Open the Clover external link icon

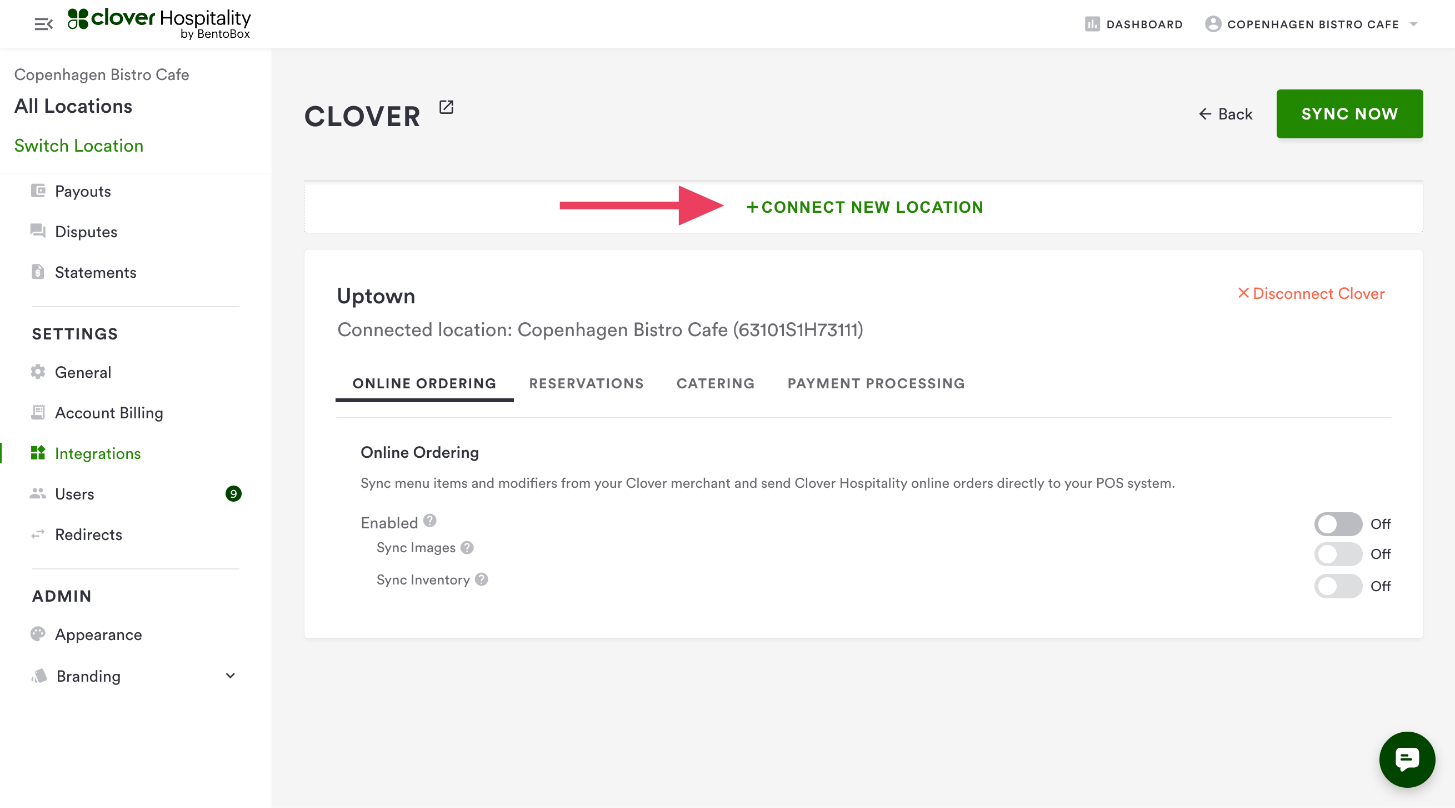click(446, 108)
